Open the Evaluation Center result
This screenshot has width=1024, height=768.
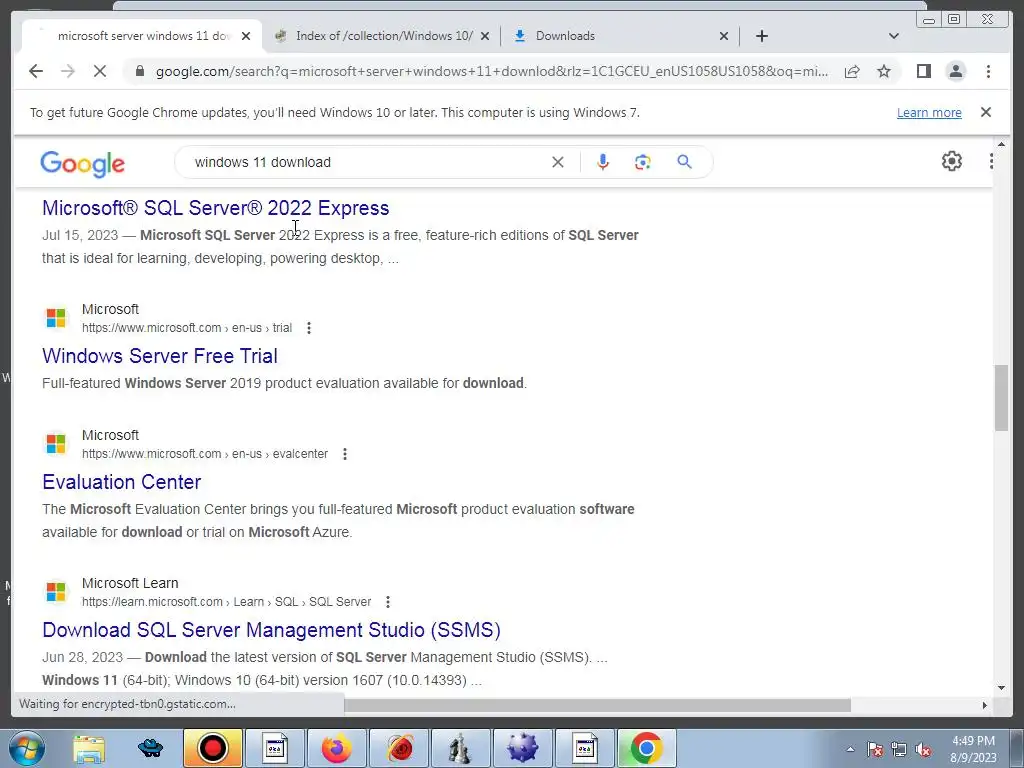click(121, 482)
